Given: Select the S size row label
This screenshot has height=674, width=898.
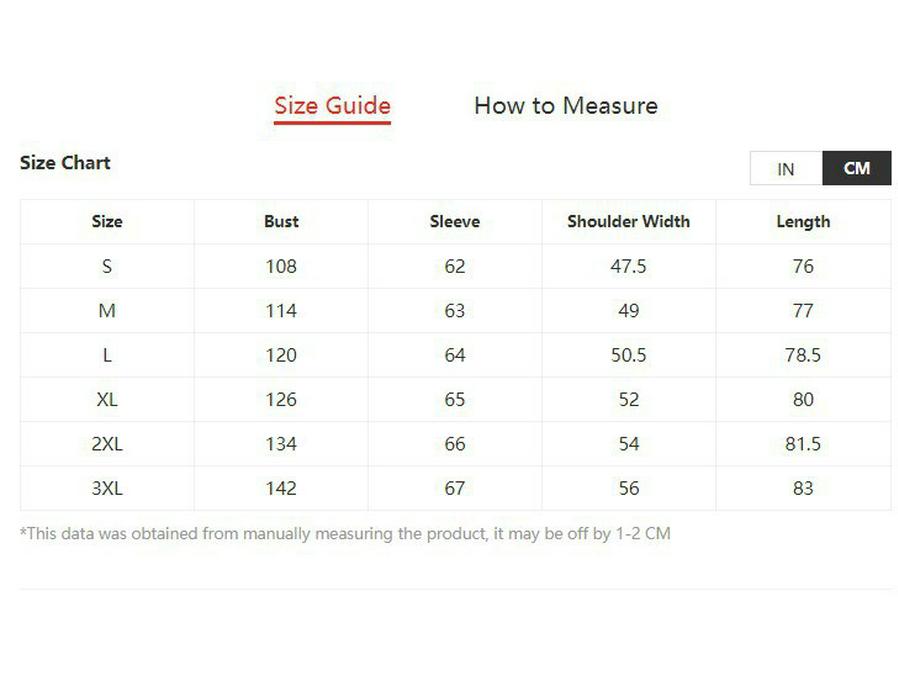Looking at the screenshot, I should coord(107,267).
